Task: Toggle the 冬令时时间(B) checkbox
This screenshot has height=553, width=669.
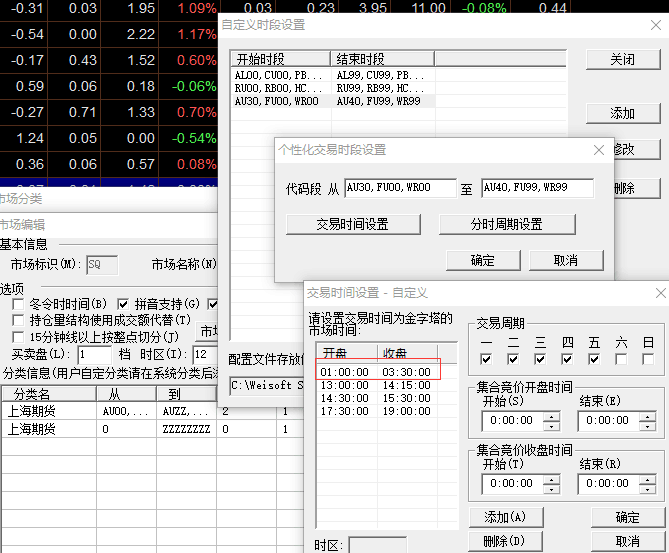Action: [18, 304]
